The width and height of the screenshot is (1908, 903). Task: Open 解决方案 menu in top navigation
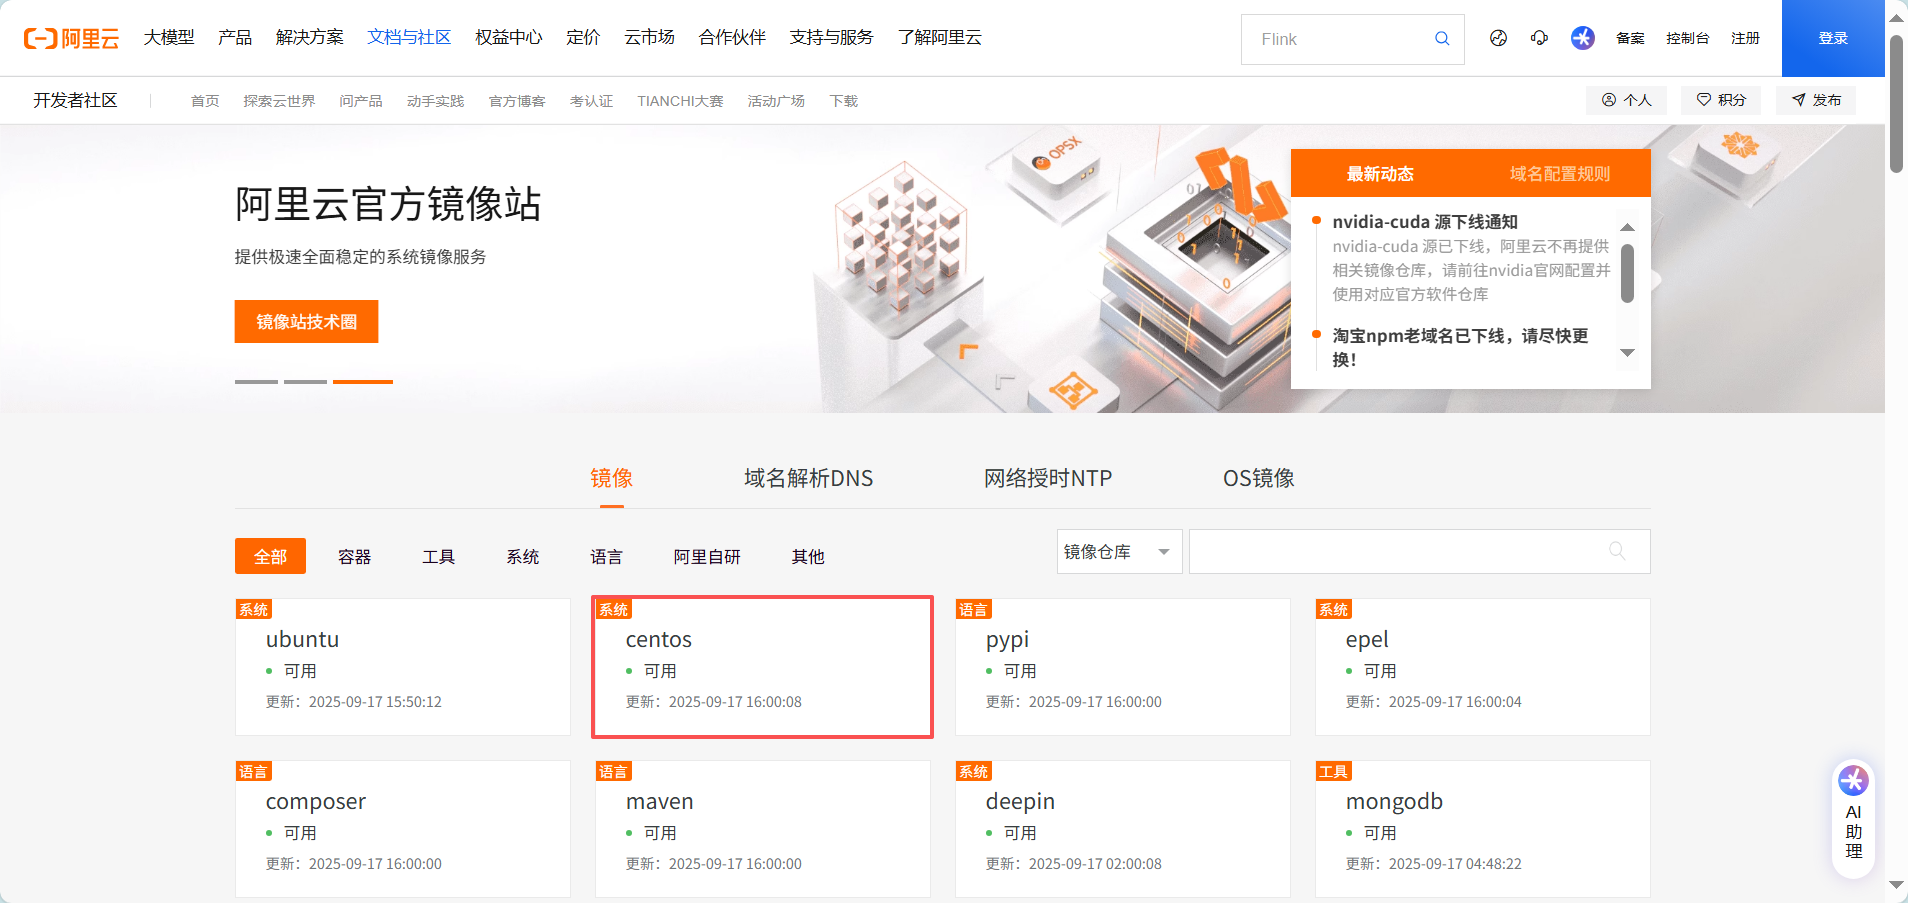tap(310, 38)
